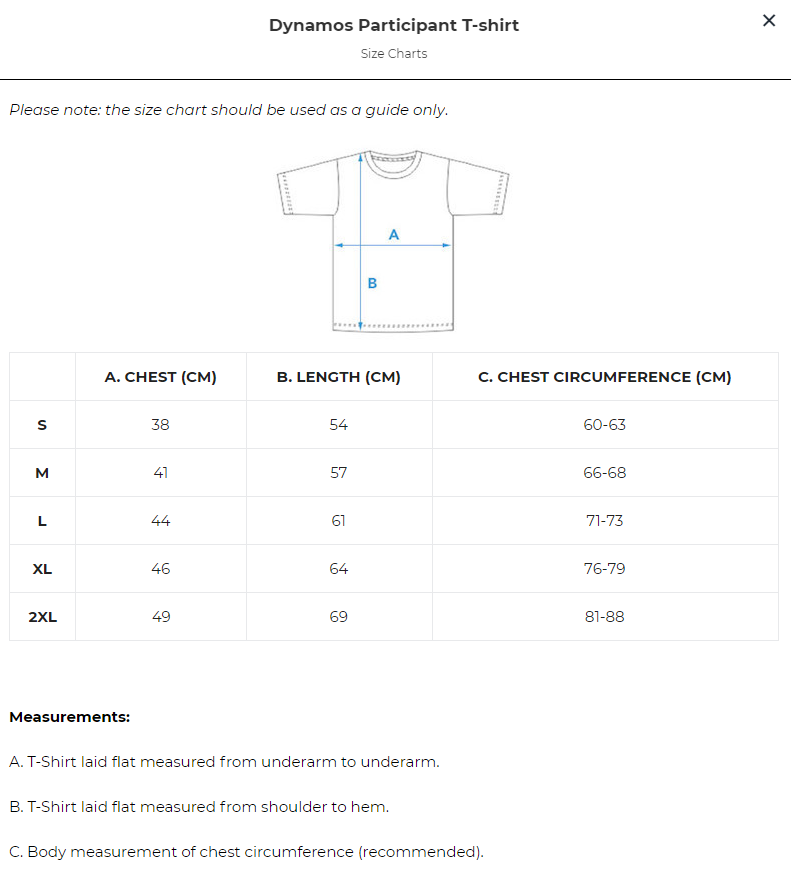Click chest value 38 for size S
The width and height of the screenshot is (791, 889).
tap(161, 425)
